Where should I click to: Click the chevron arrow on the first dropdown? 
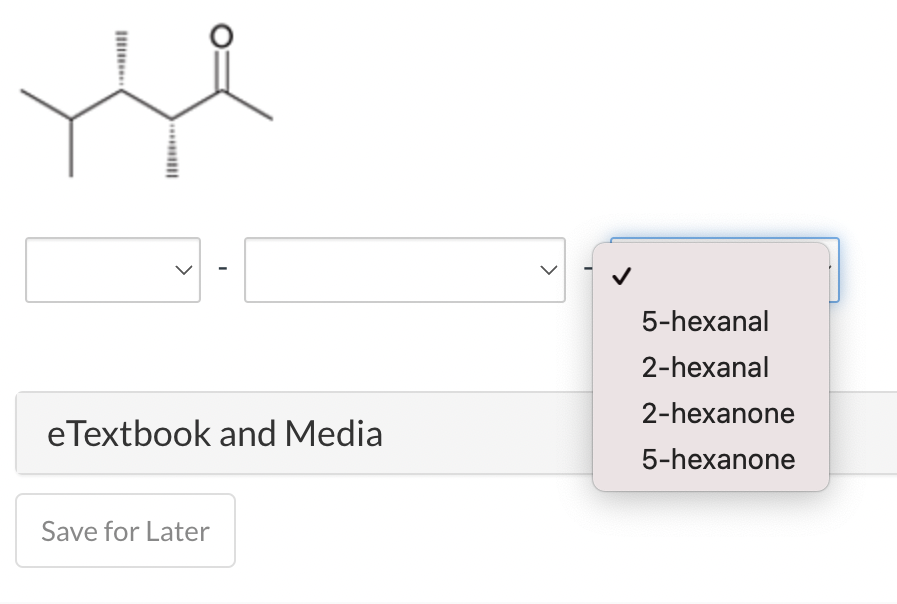click(x=182, y=268)
